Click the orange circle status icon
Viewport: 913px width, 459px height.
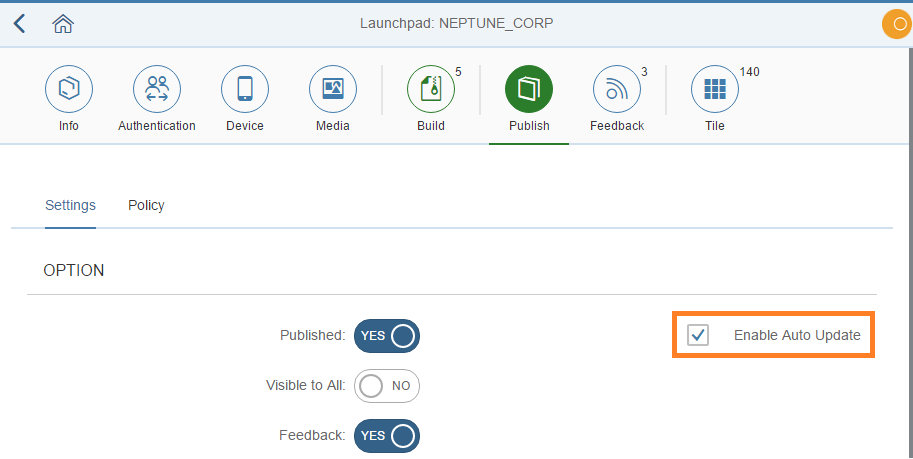pos(894,25)
